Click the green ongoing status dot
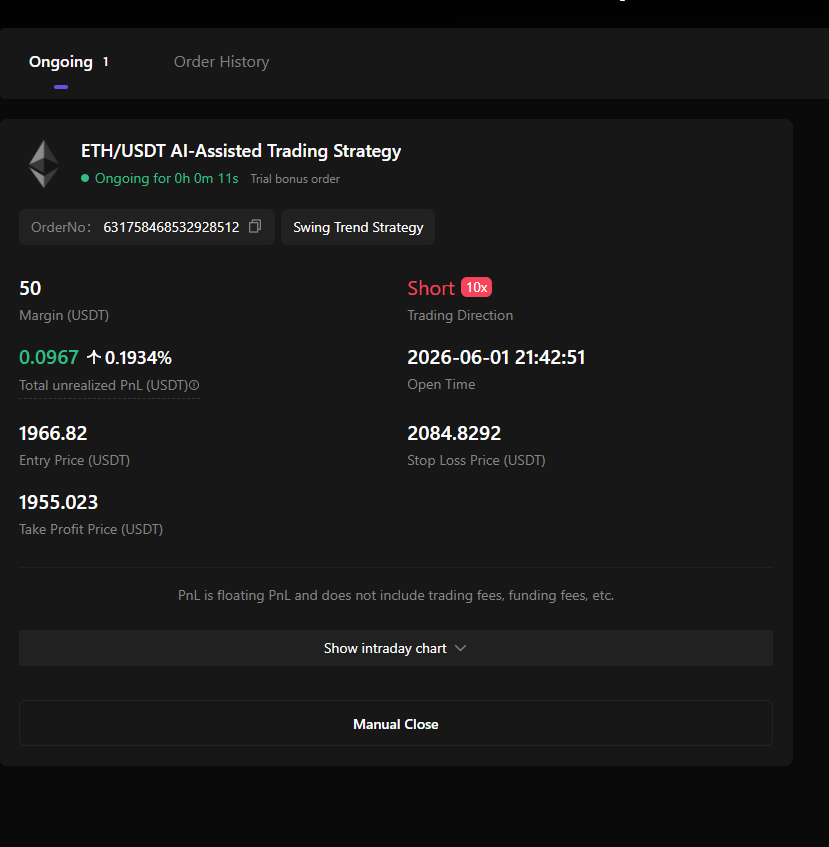The width and height of the screenshot is (829, 847). coord(85,178)
